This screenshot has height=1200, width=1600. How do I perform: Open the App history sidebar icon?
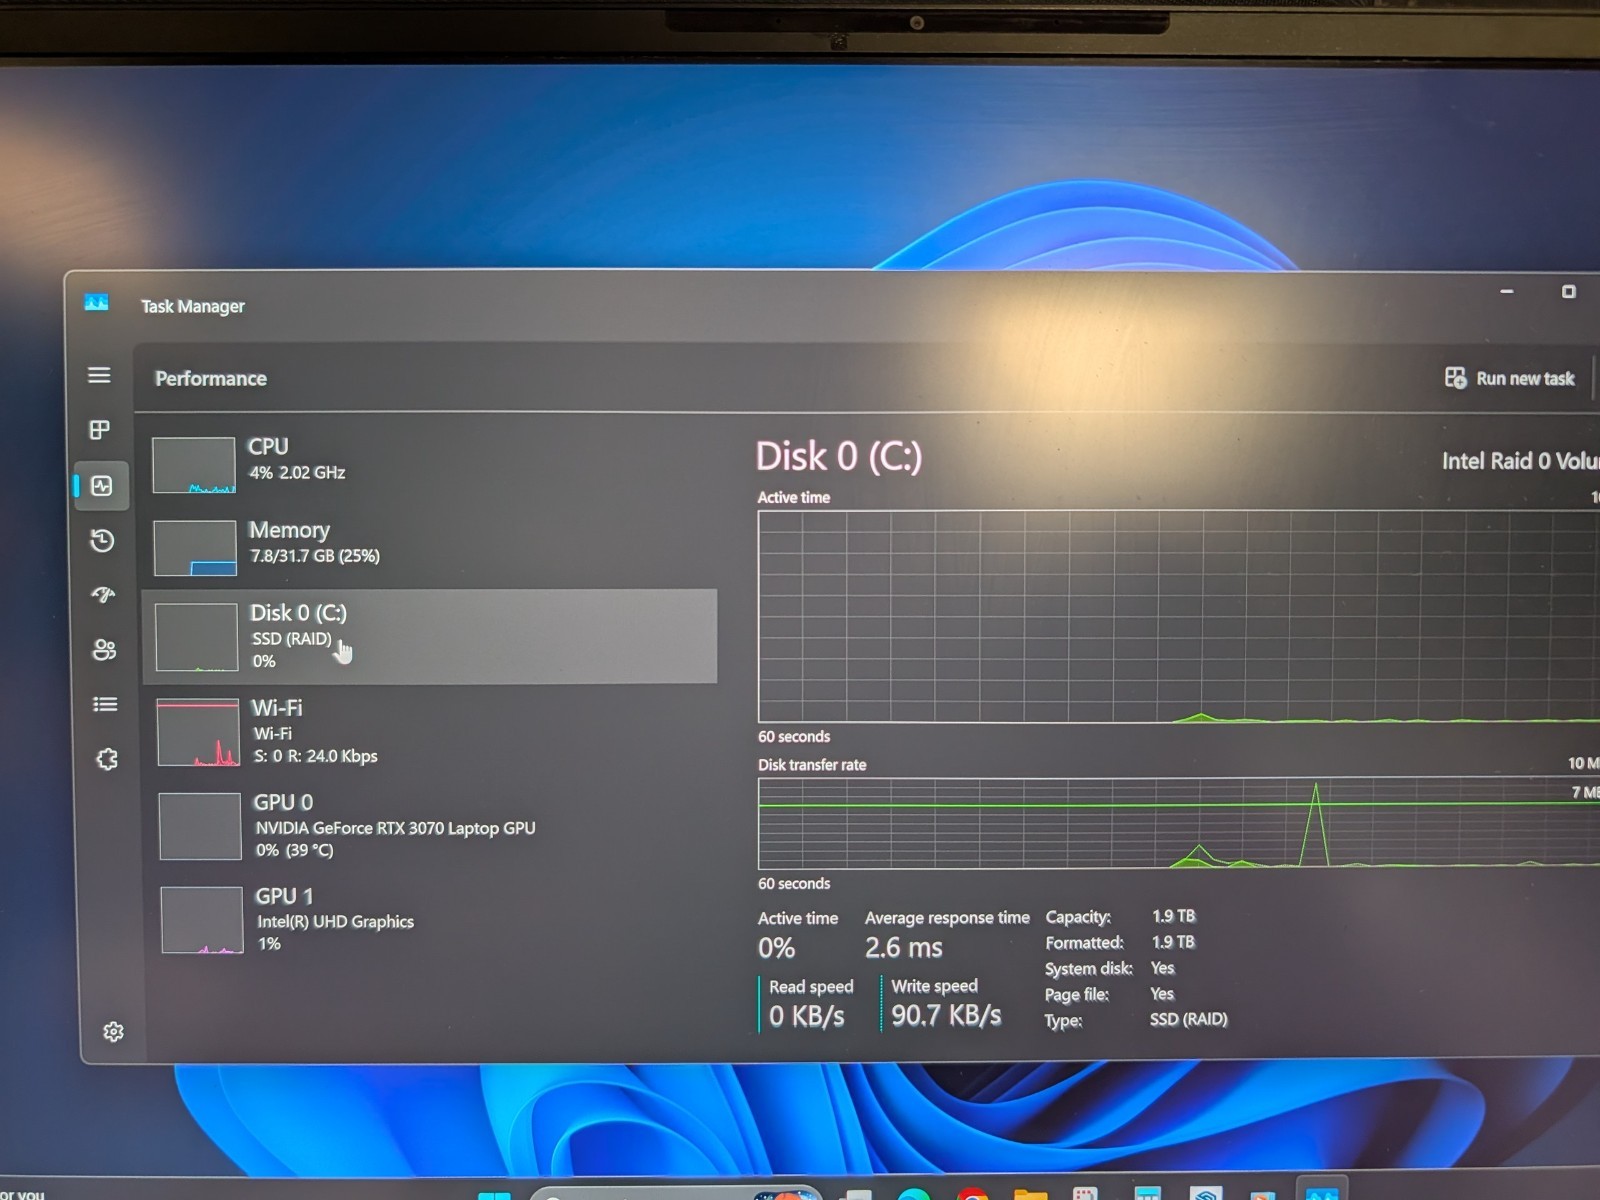pos(102,541)
